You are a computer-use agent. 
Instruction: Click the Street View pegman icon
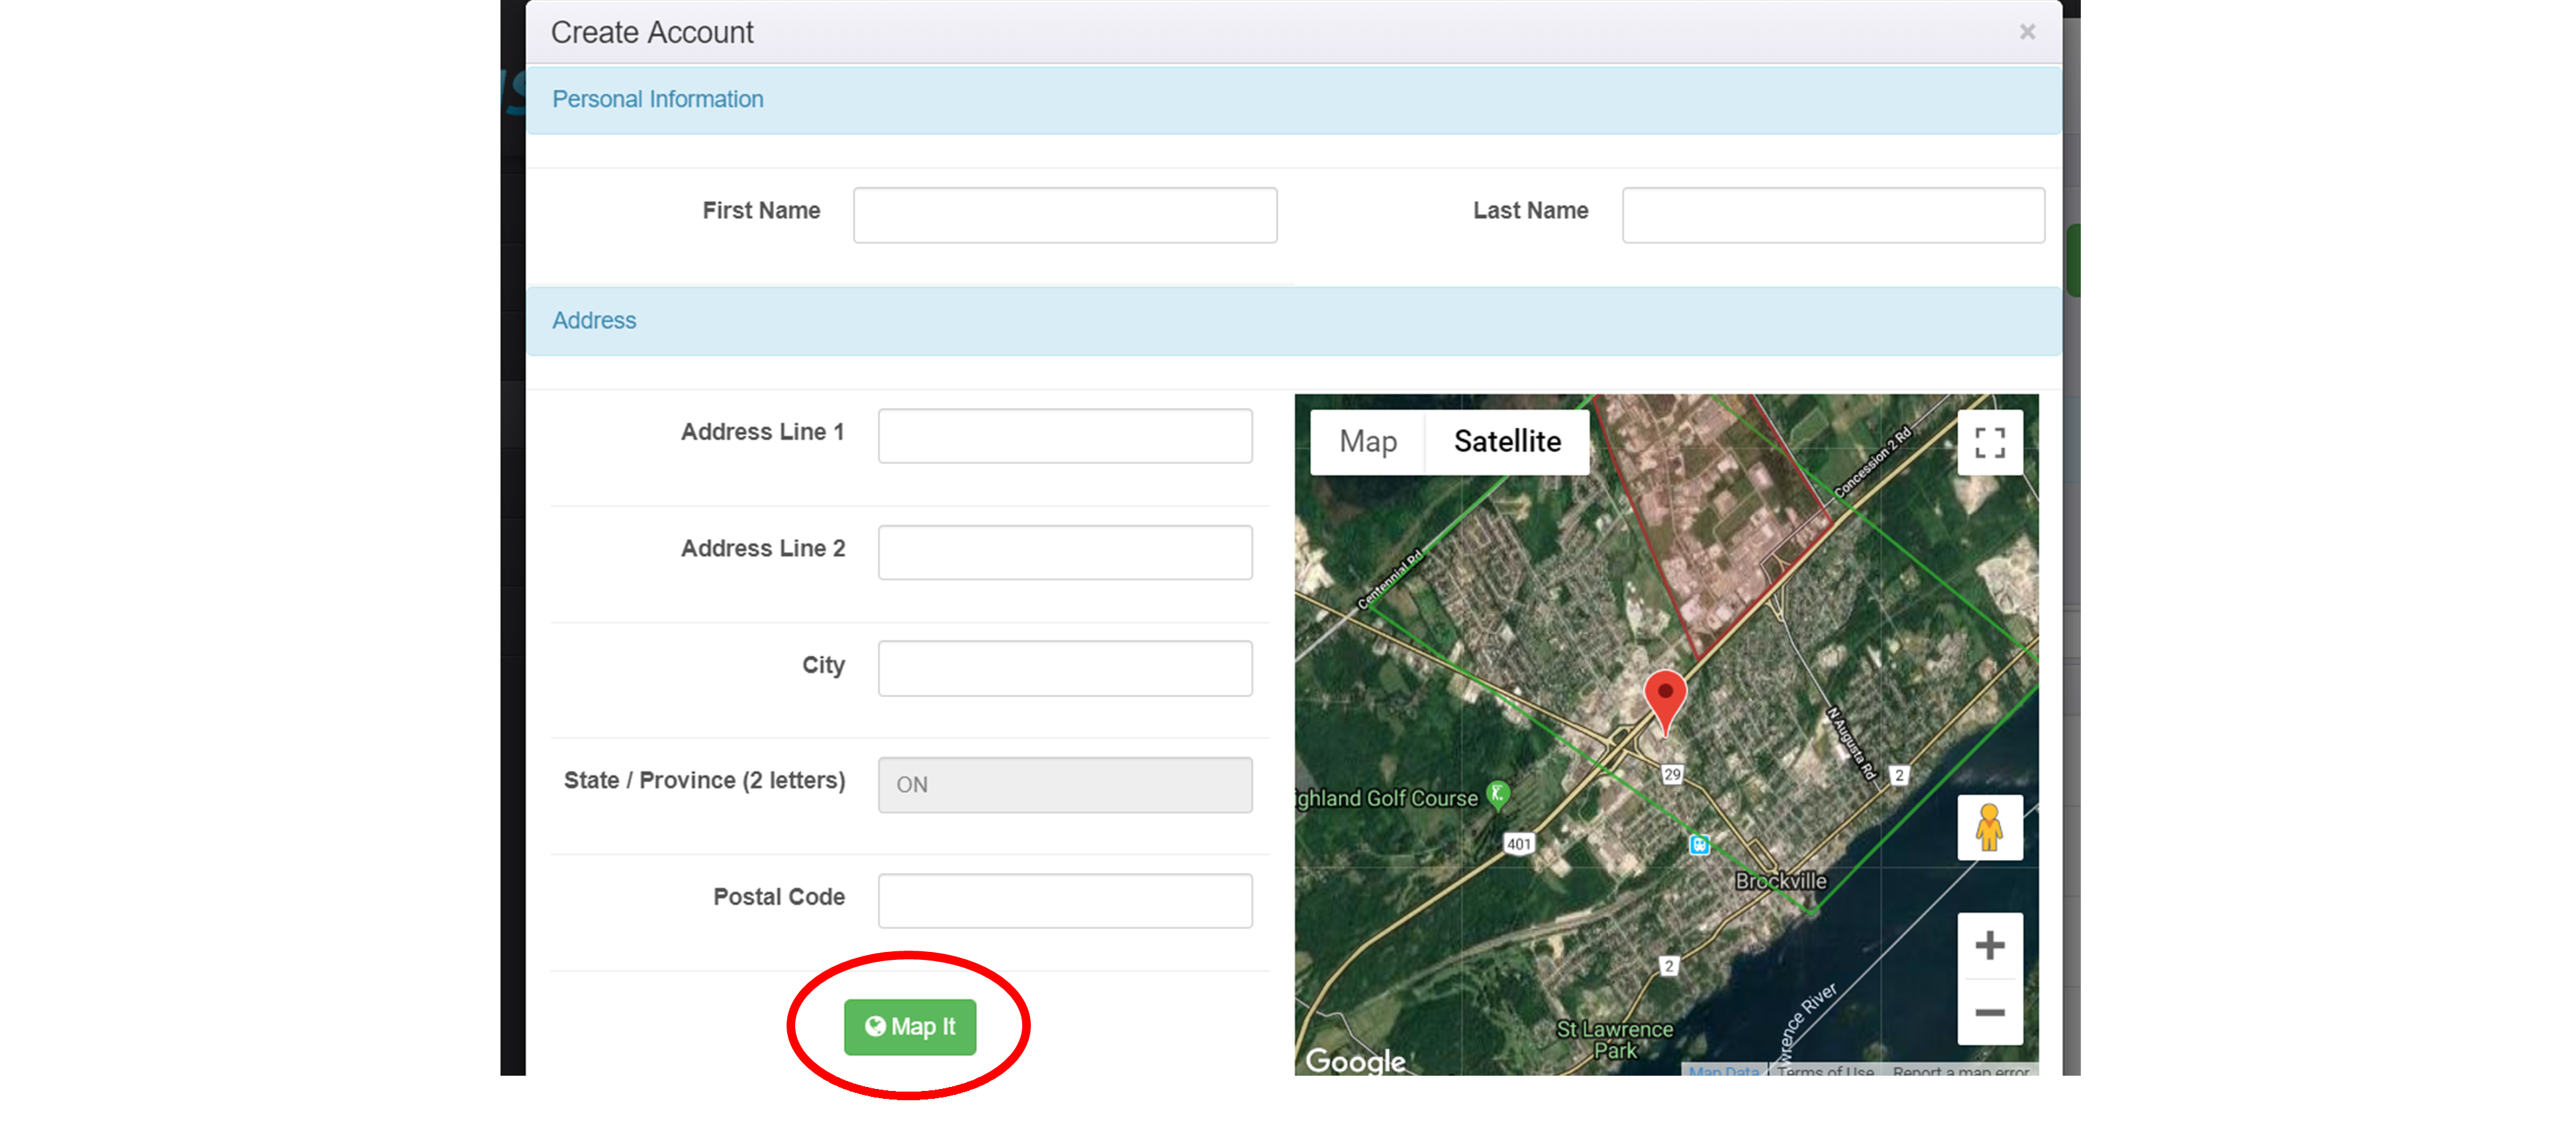(1989, 827)
